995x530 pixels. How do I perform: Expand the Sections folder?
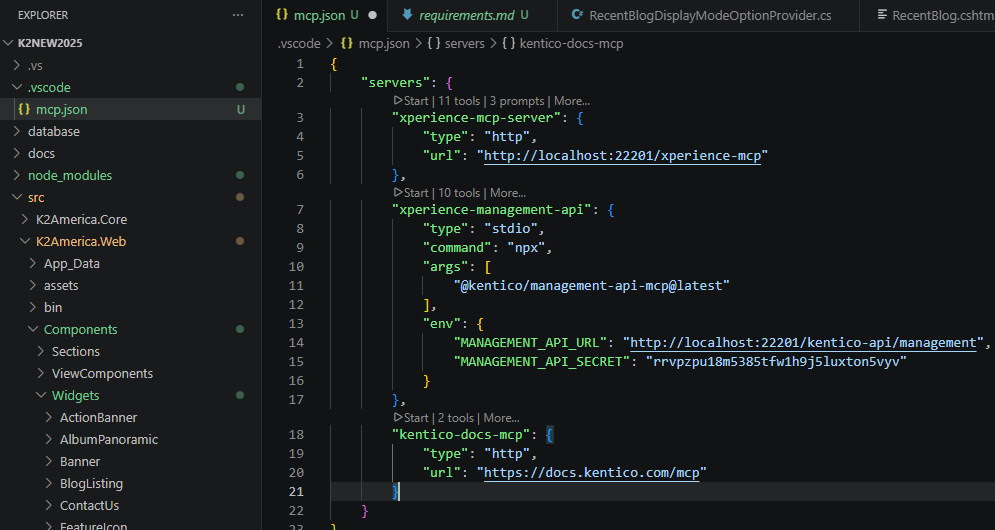(x=41, y=351)
